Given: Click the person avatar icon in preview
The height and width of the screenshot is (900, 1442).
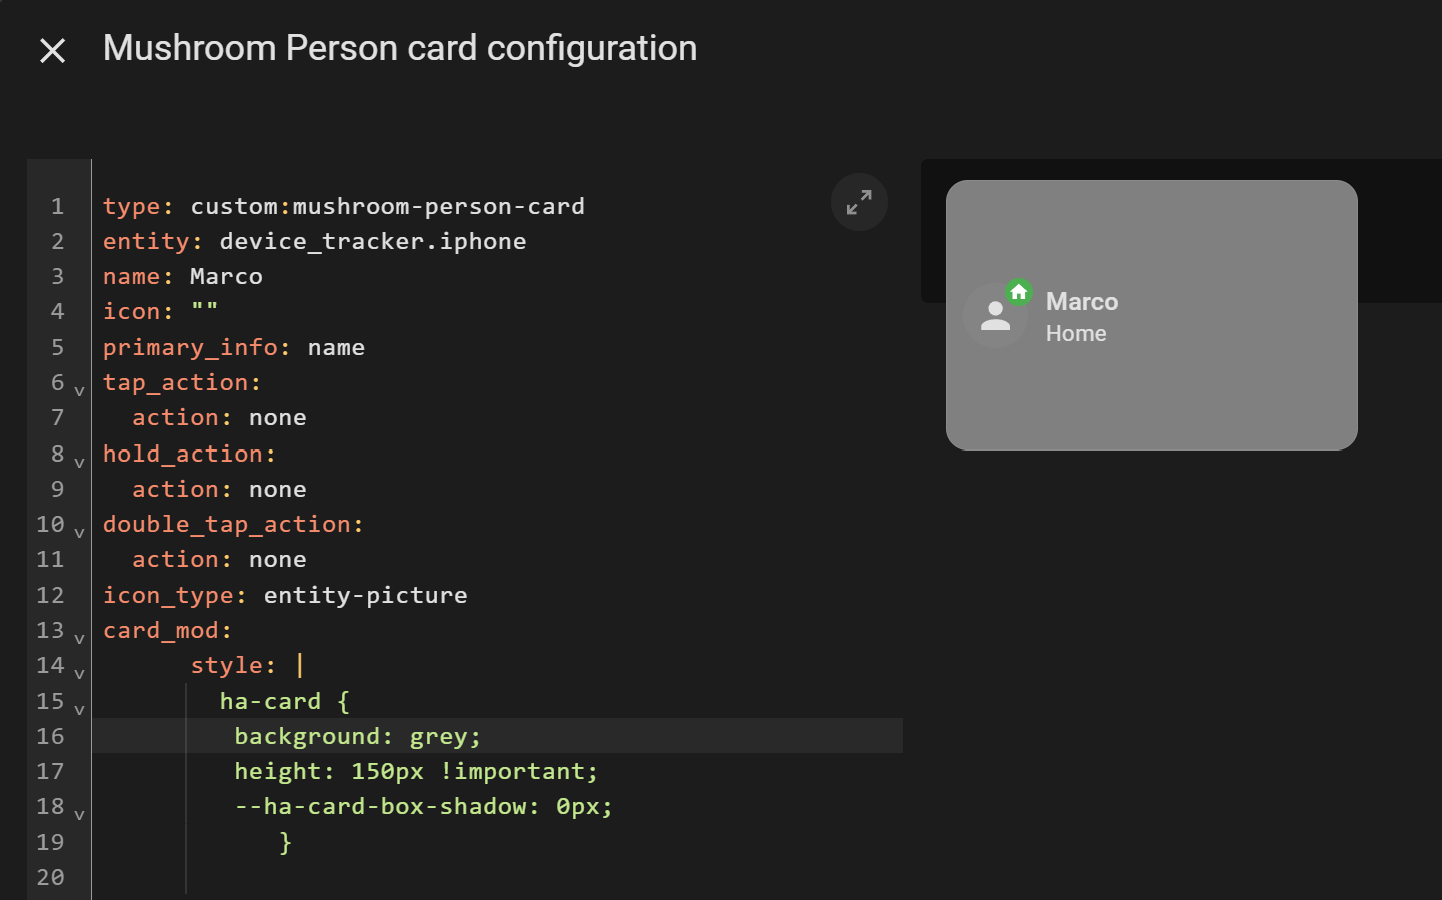Looking at the screenshot, I should pyautogui.click(x=995, y=316).
